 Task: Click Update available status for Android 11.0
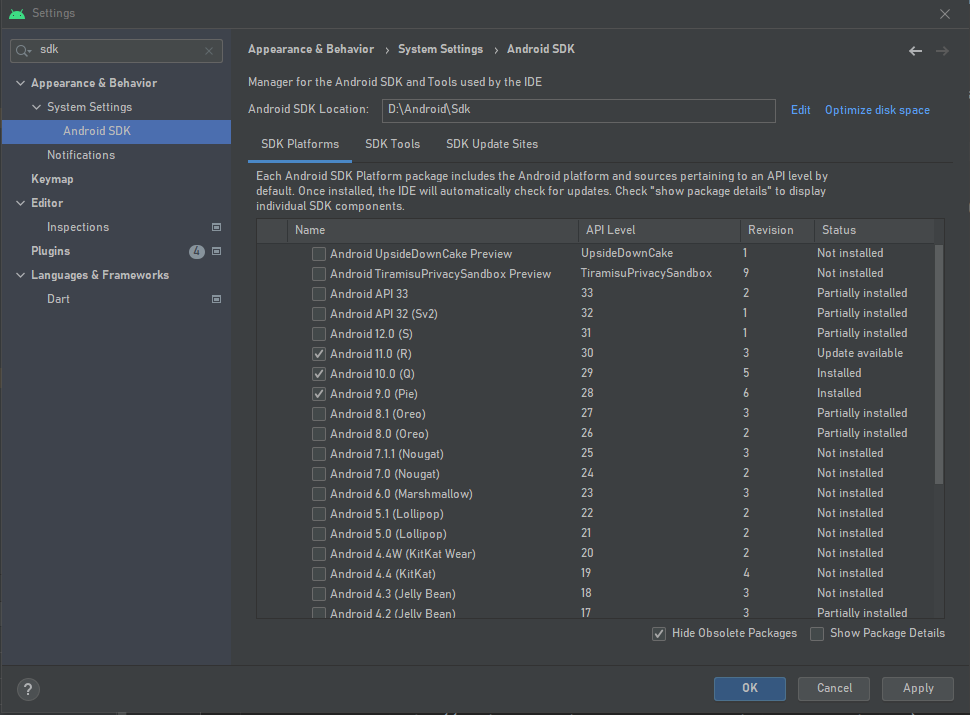[860, 353]
